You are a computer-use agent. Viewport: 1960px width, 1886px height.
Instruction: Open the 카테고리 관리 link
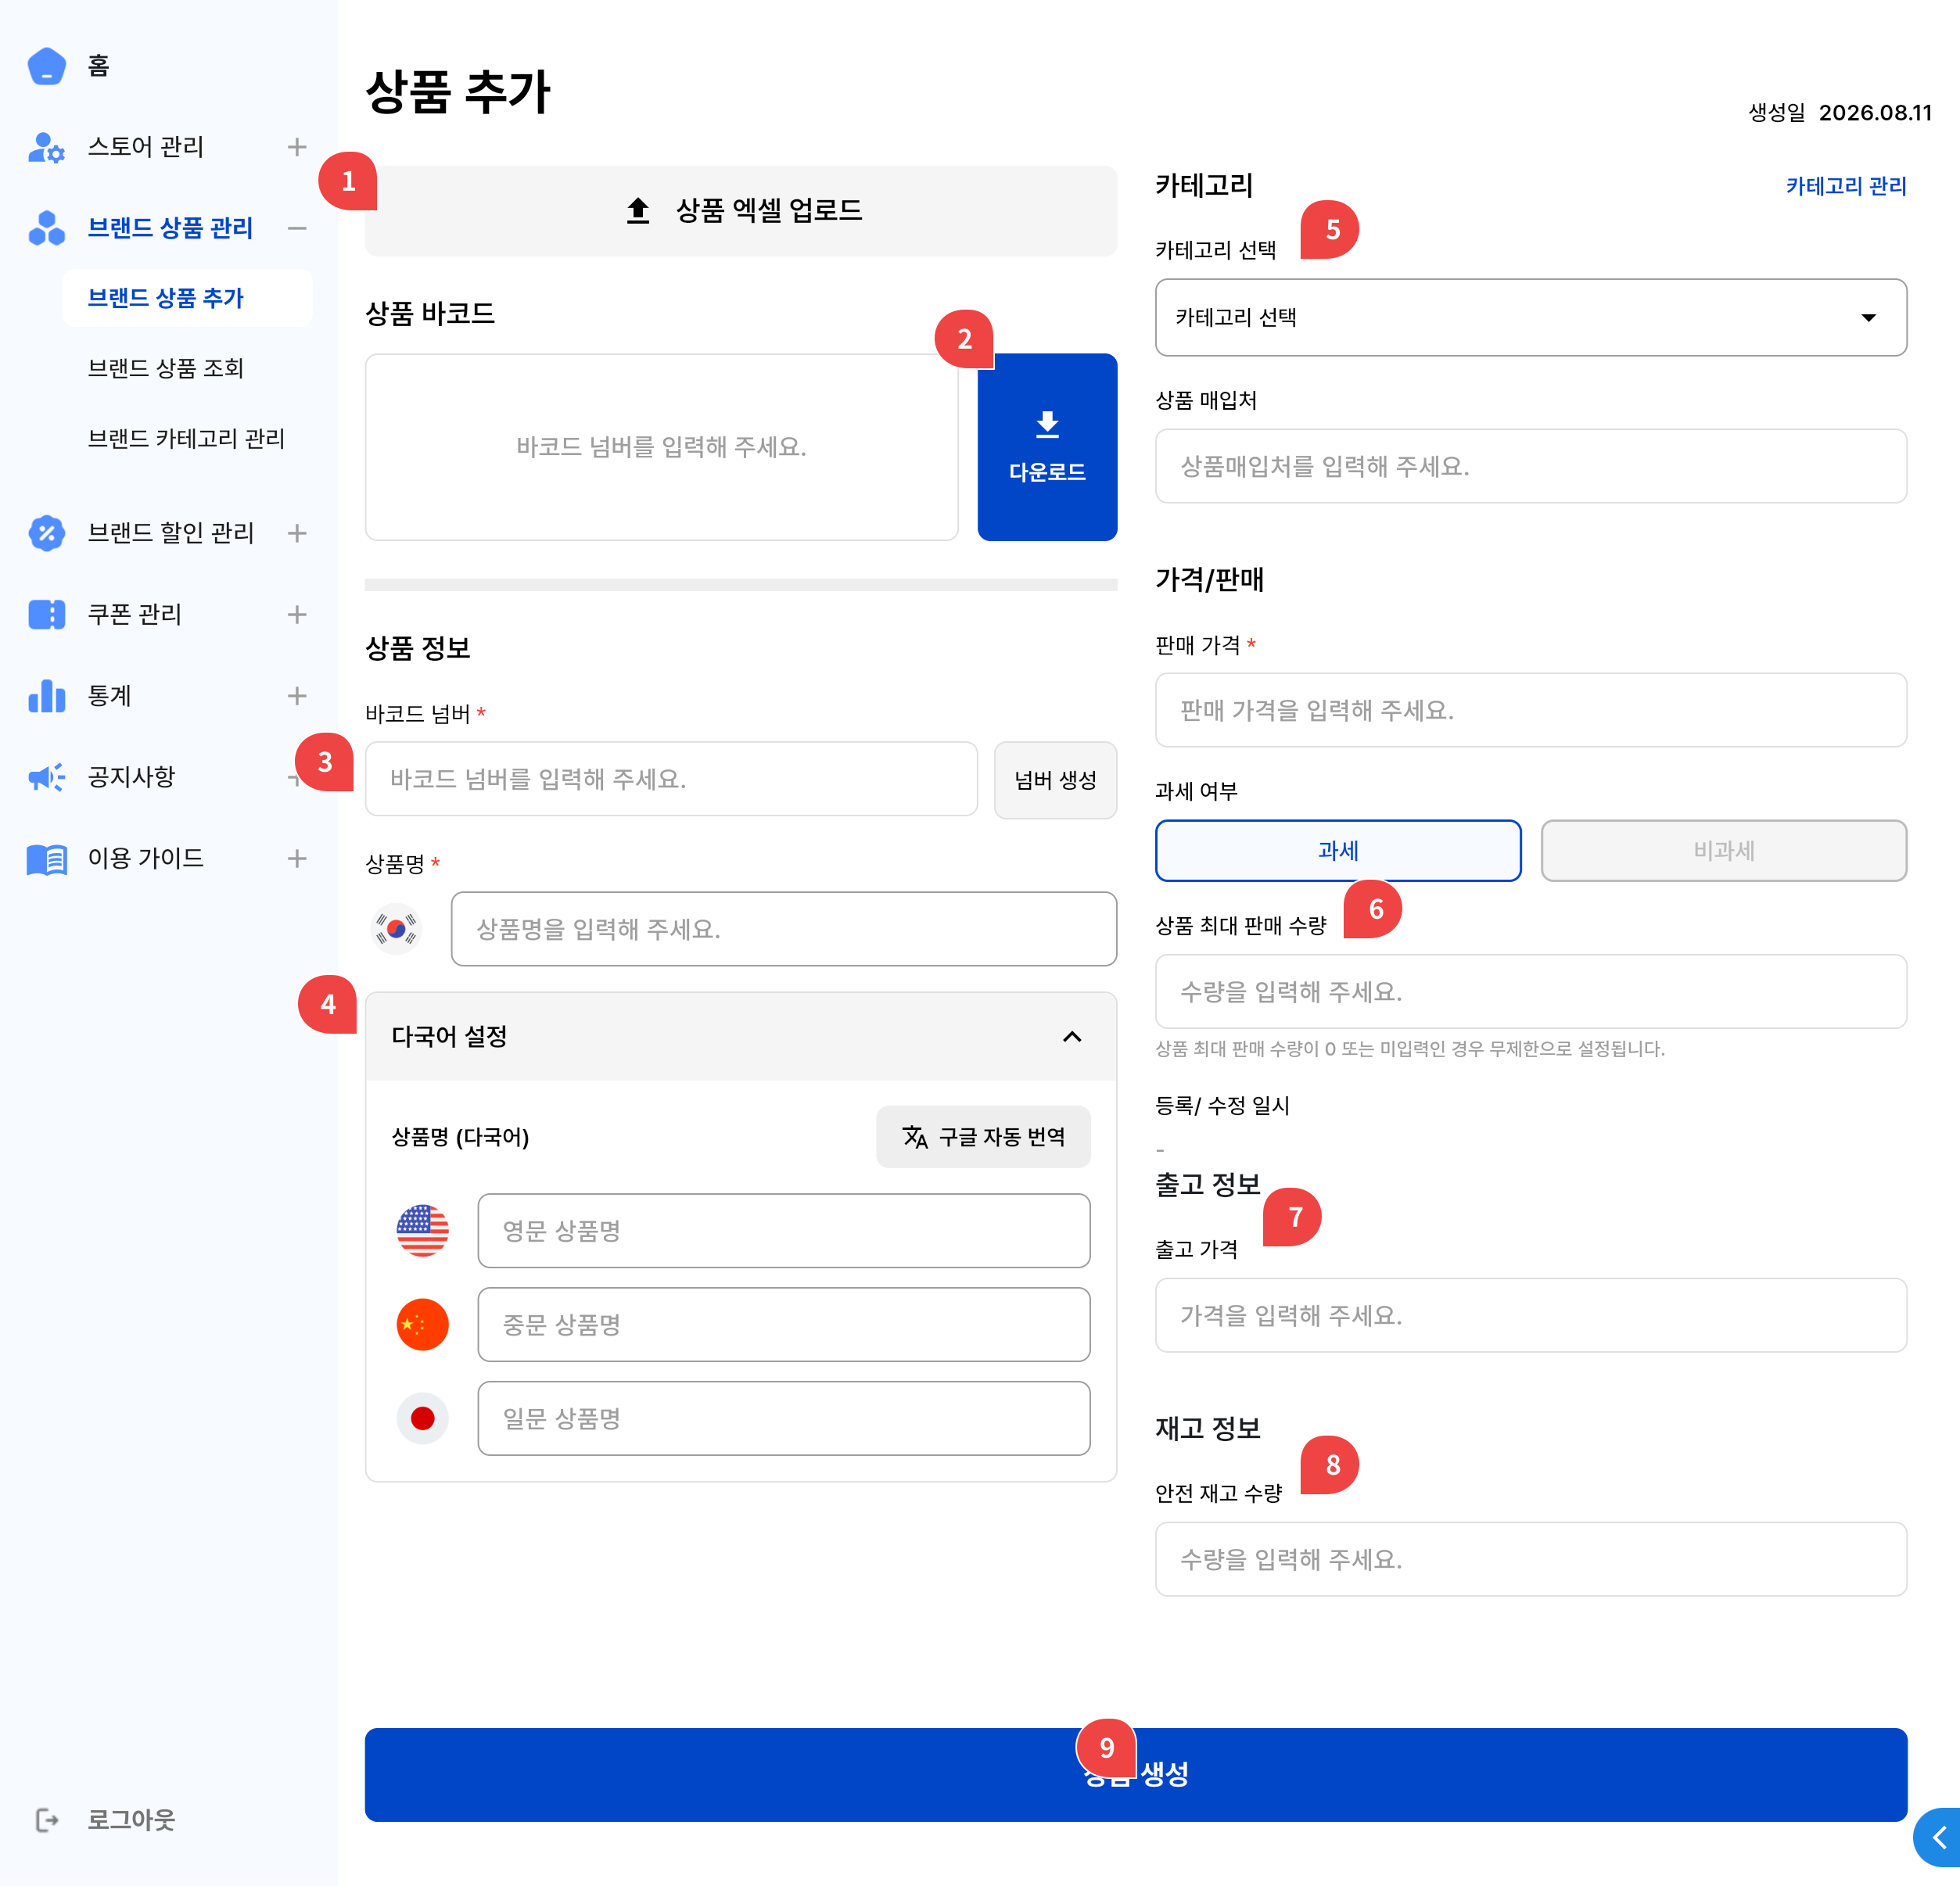pyautogui.click(x=1846, y=186)
